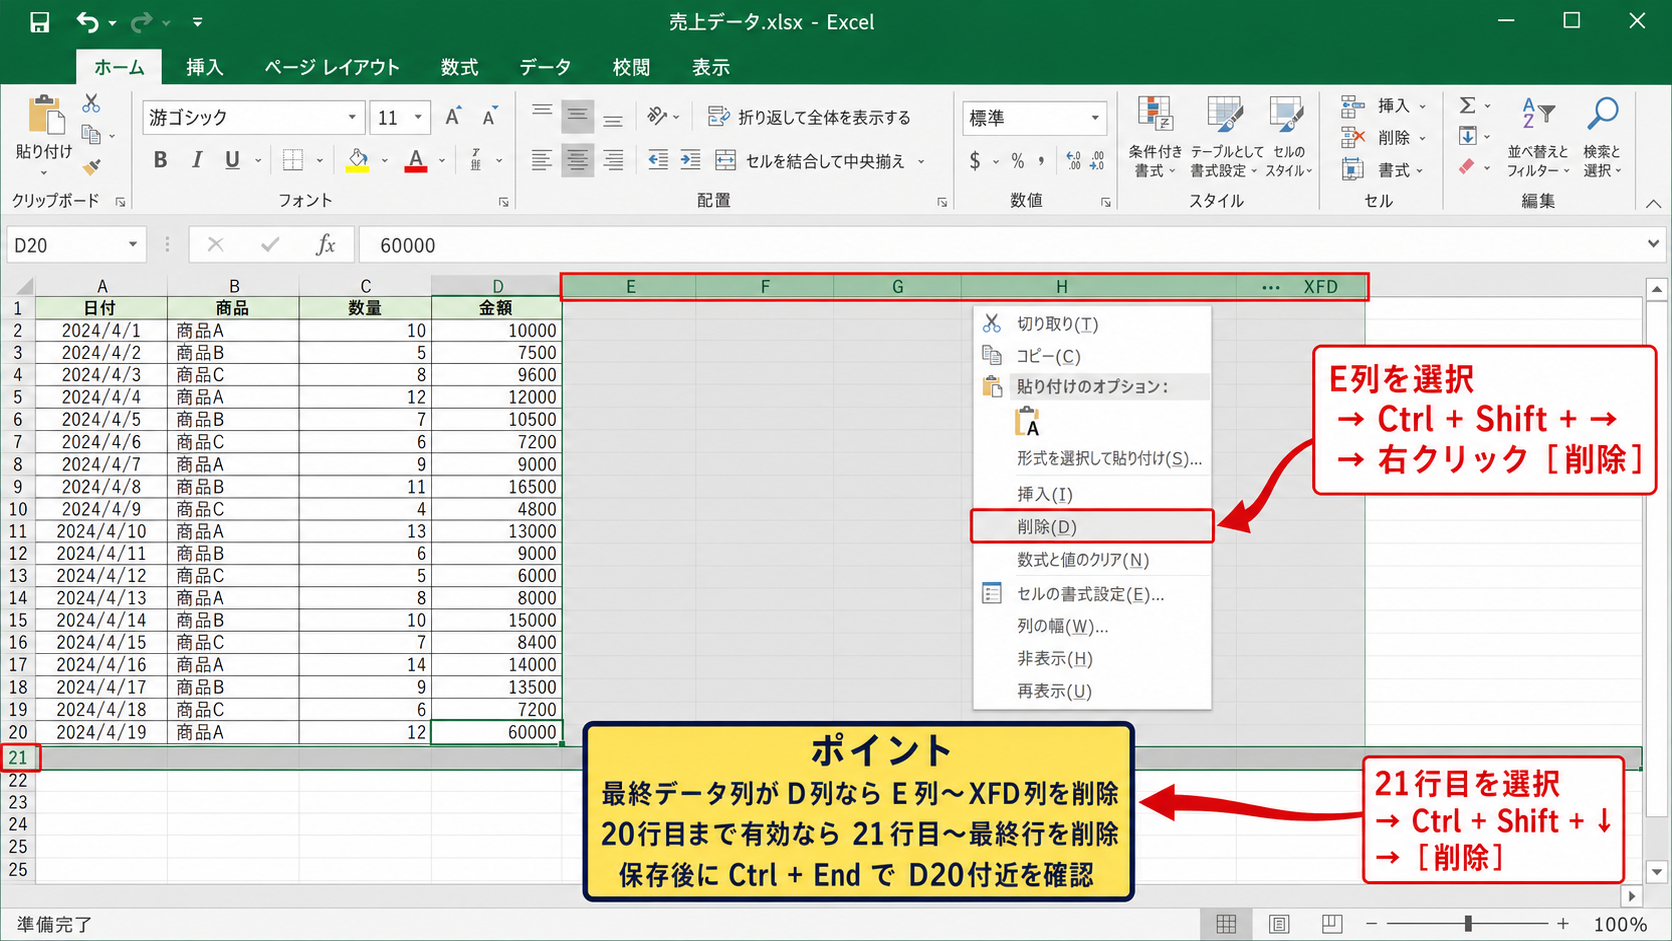1672x941 pixels.
Task: Toggle middle vertical alignment
Action: click(577, 117)
